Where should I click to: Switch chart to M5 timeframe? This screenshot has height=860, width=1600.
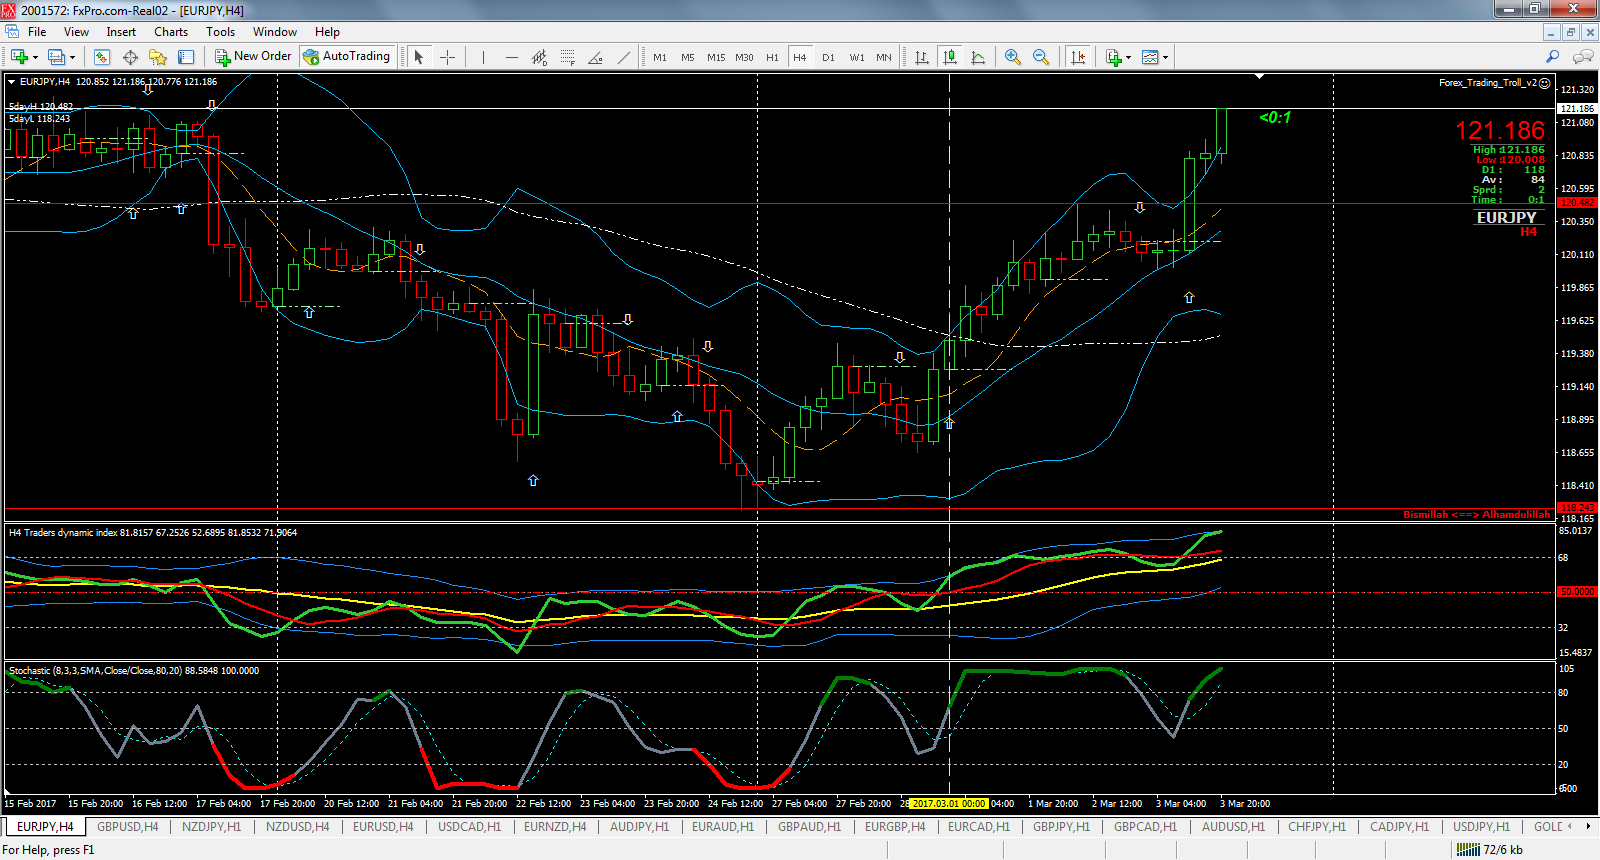tap(688, 57)
